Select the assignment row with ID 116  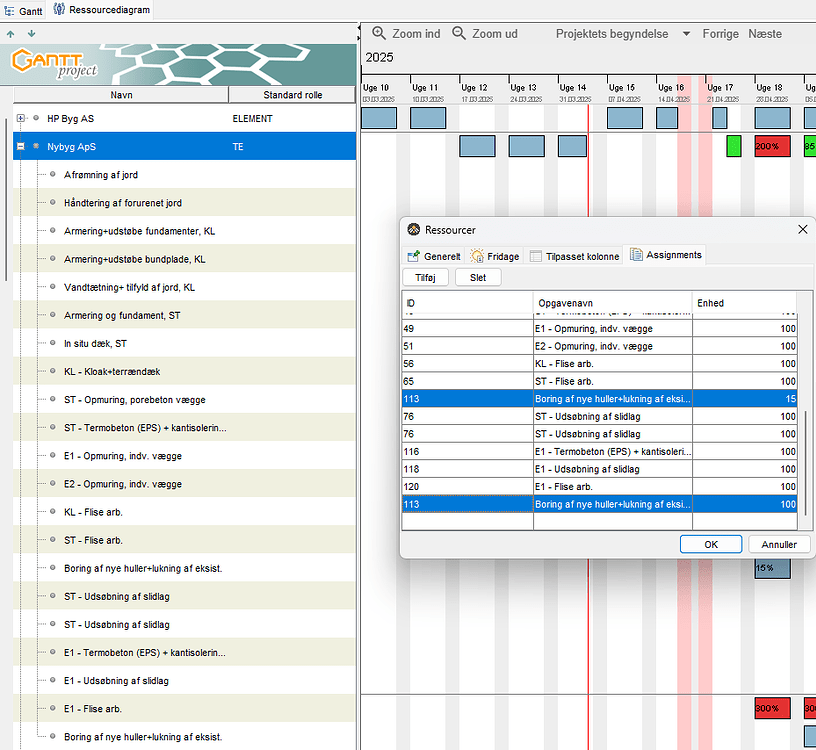(600, 451)
